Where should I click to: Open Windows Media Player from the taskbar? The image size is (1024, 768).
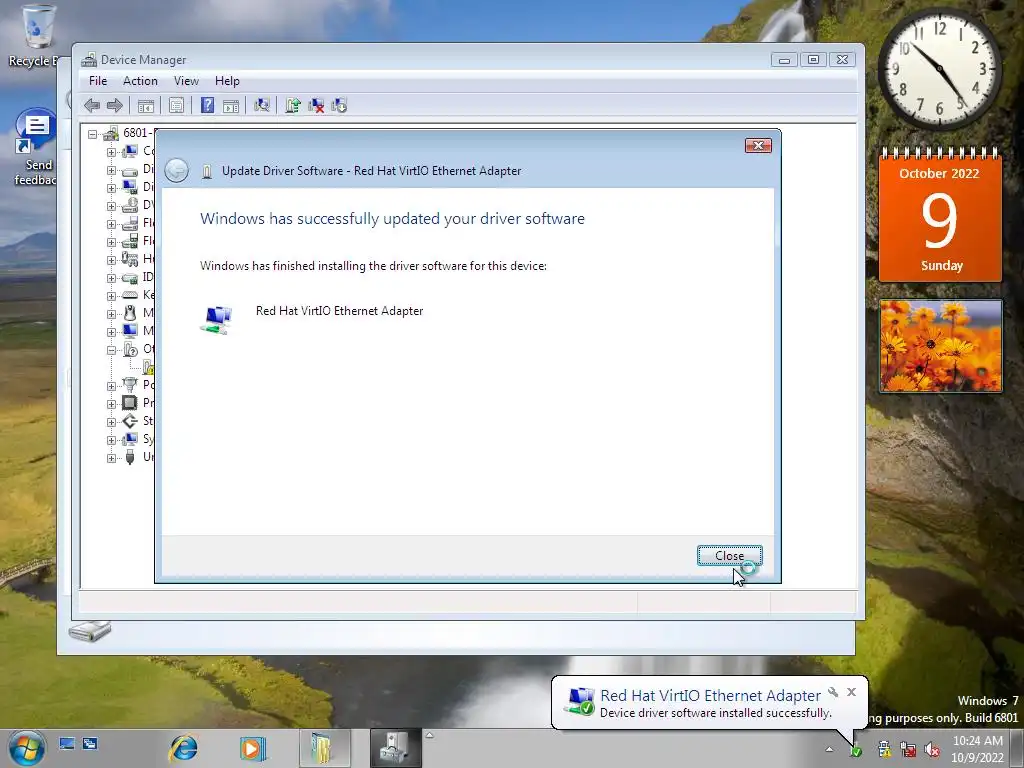click(252, 748)
